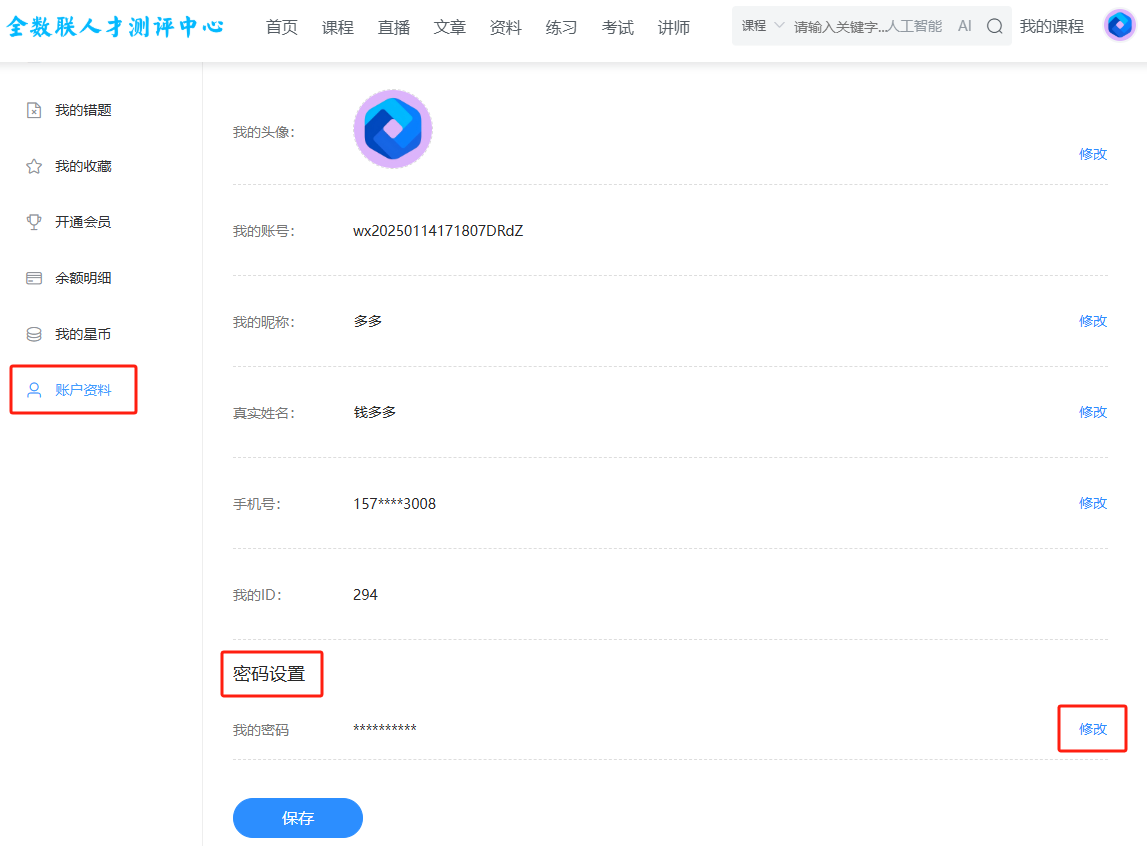This screenshot has width=1147, height=846.
Task: Open the 首页 navigation tab
Action: point(282,28)
